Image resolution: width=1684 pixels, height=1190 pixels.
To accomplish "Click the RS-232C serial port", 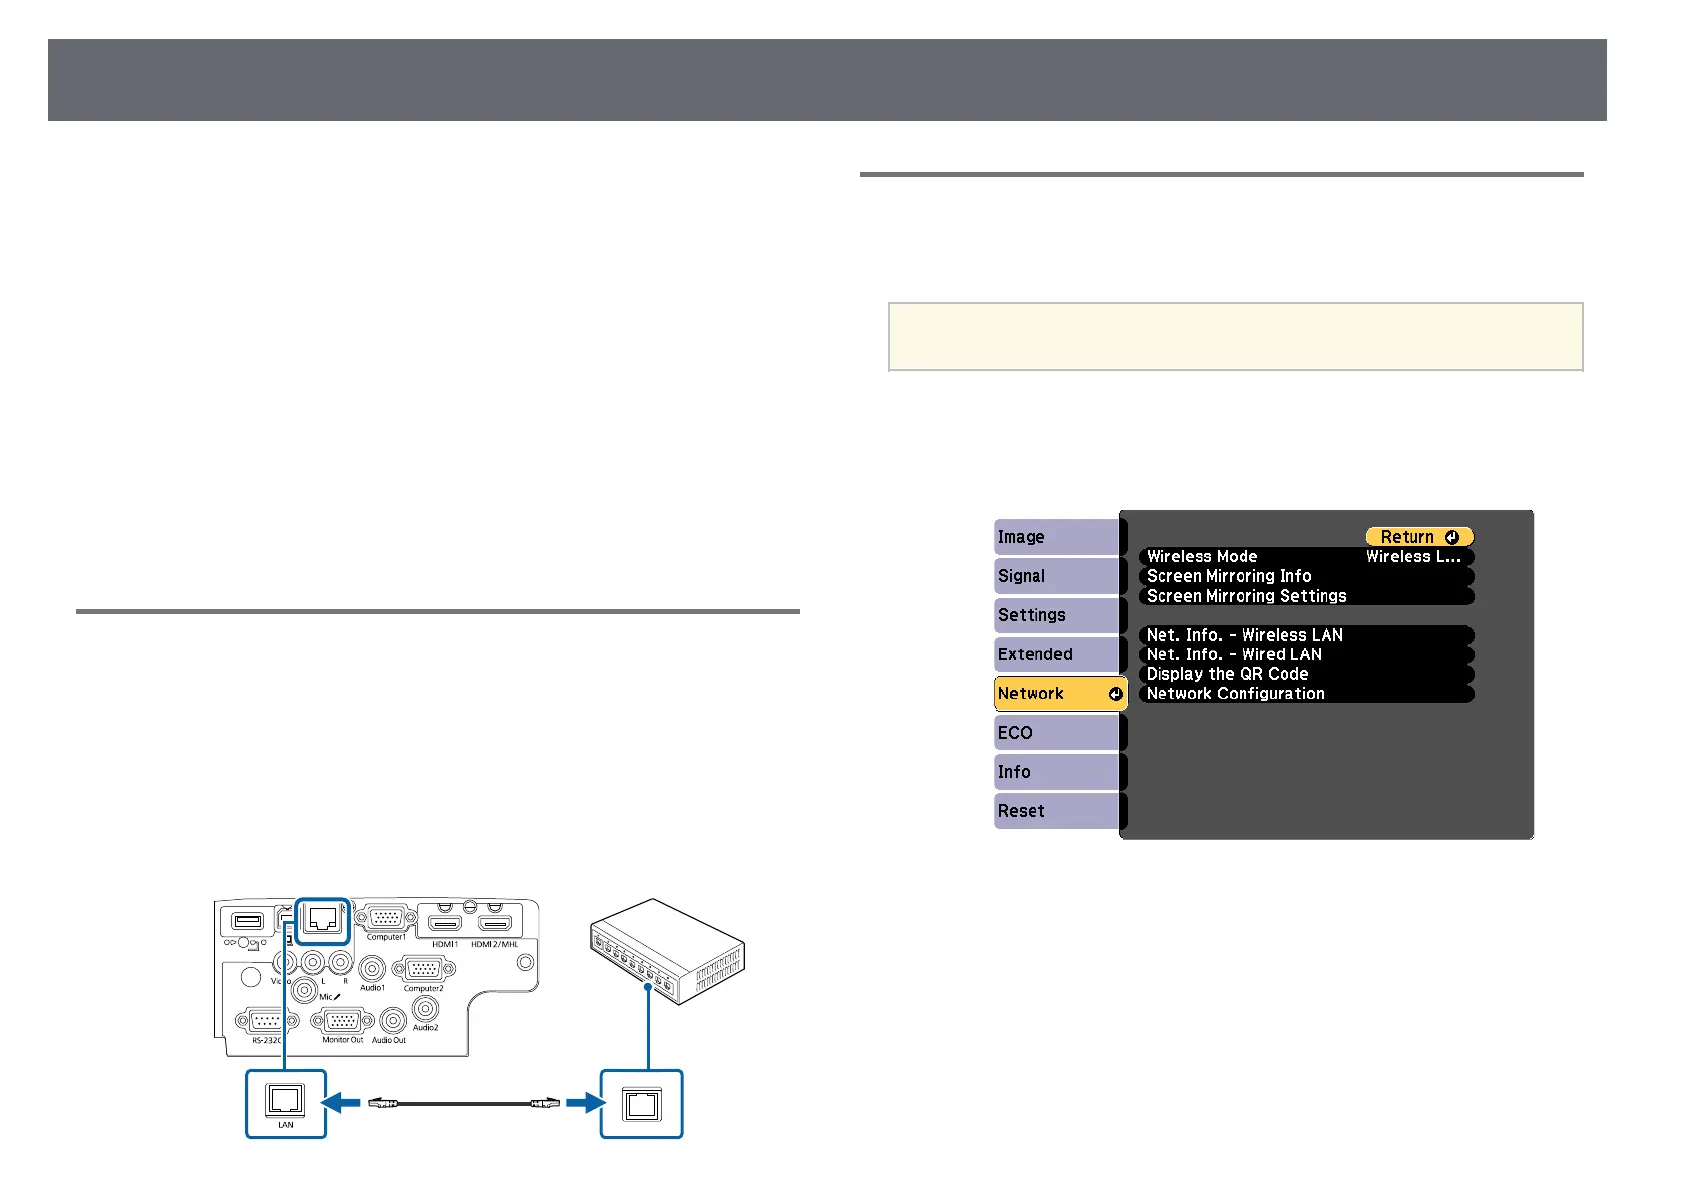I will point(266,1021).
